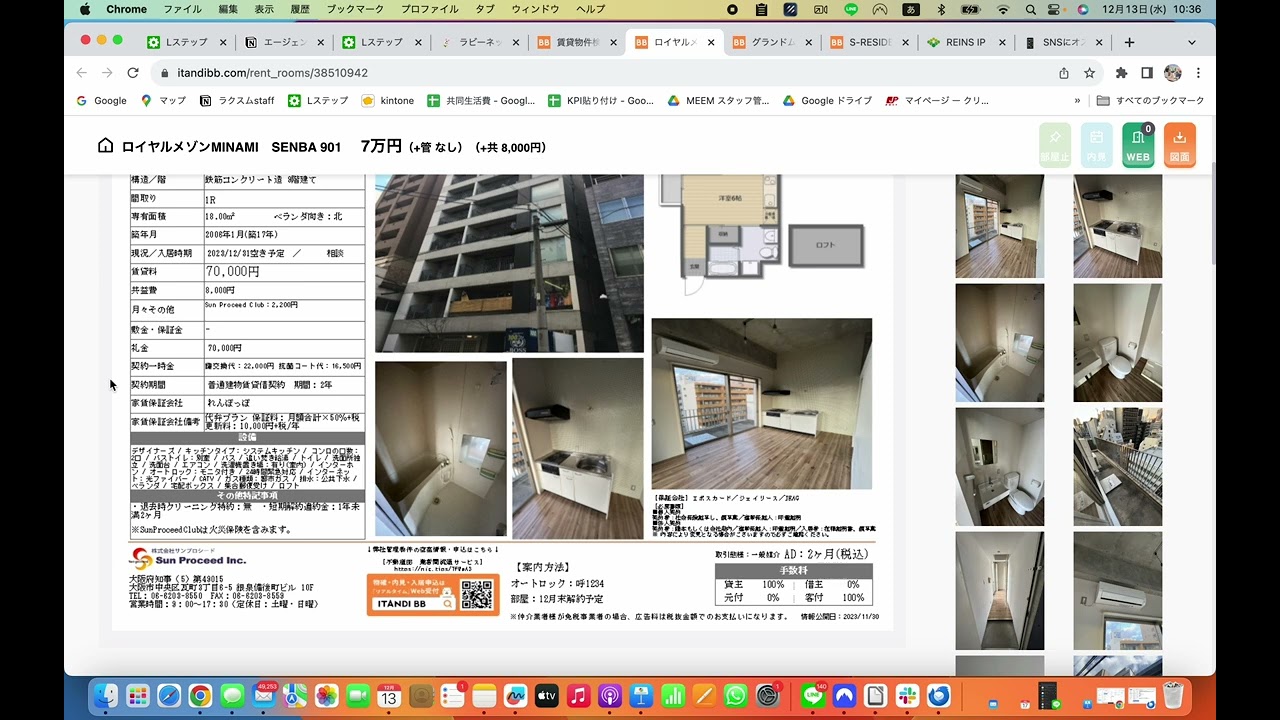Switch to the first Lステップ tab
The width and height of the screenshot is (1280, 720).
[x=186, y=42]
